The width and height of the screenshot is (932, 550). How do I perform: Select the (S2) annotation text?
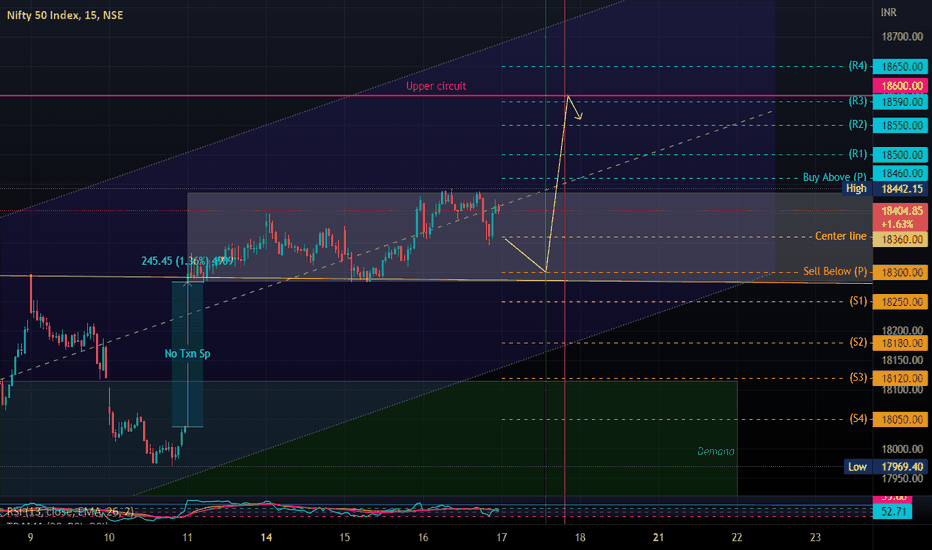pos(858,342)
